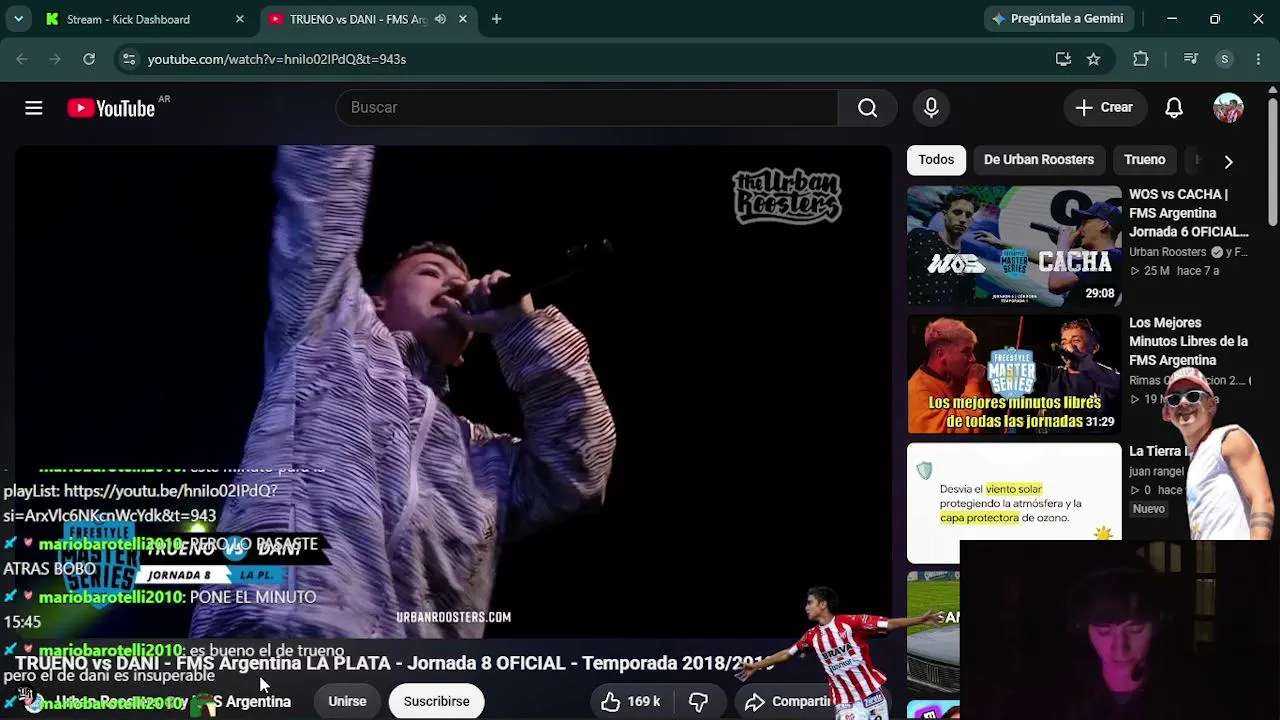1280x720 pixels.
Task: Click the video player to pause
Action: pyautogui.click(x=453, y=390)
